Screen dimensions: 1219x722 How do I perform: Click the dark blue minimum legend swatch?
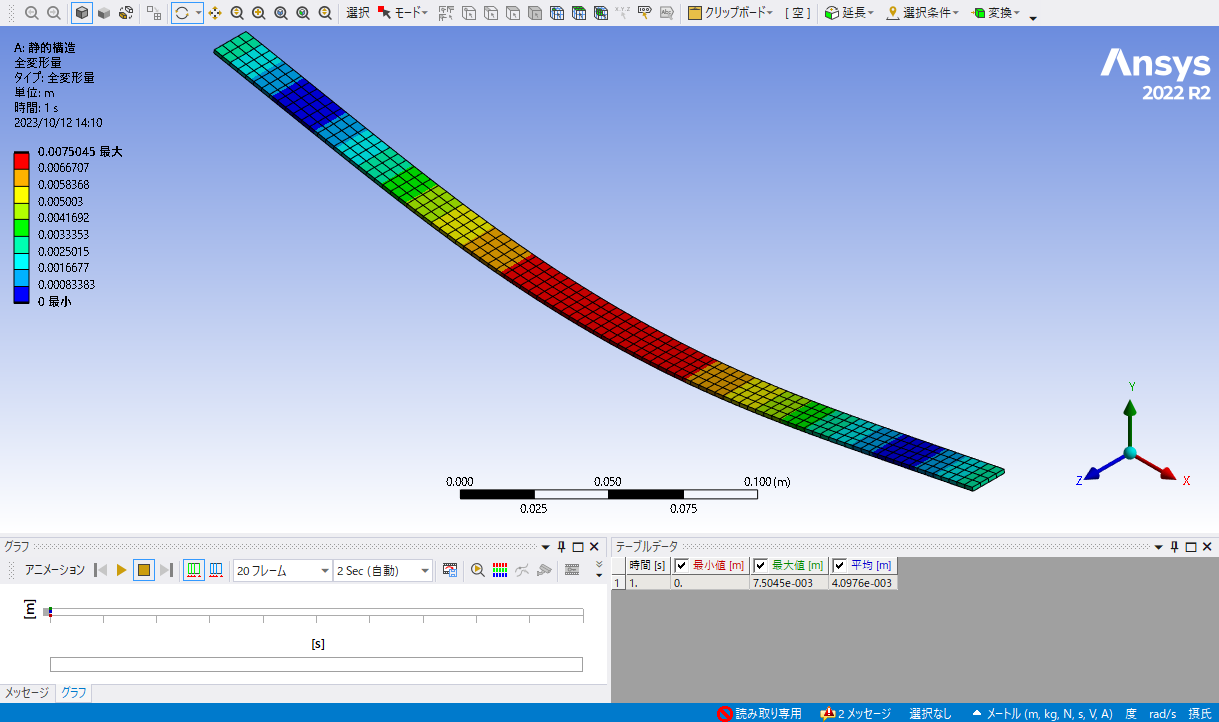tap(21, 294)
